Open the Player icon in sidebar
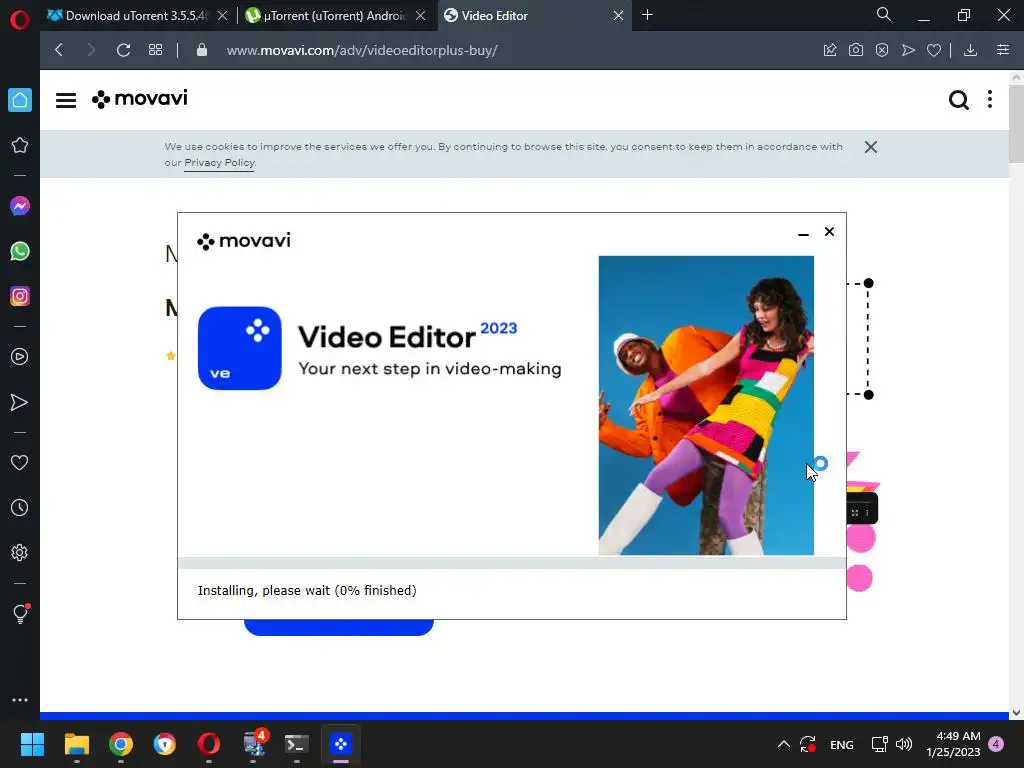Screen dimensions: 1024x768 click(x=20, y=357)
